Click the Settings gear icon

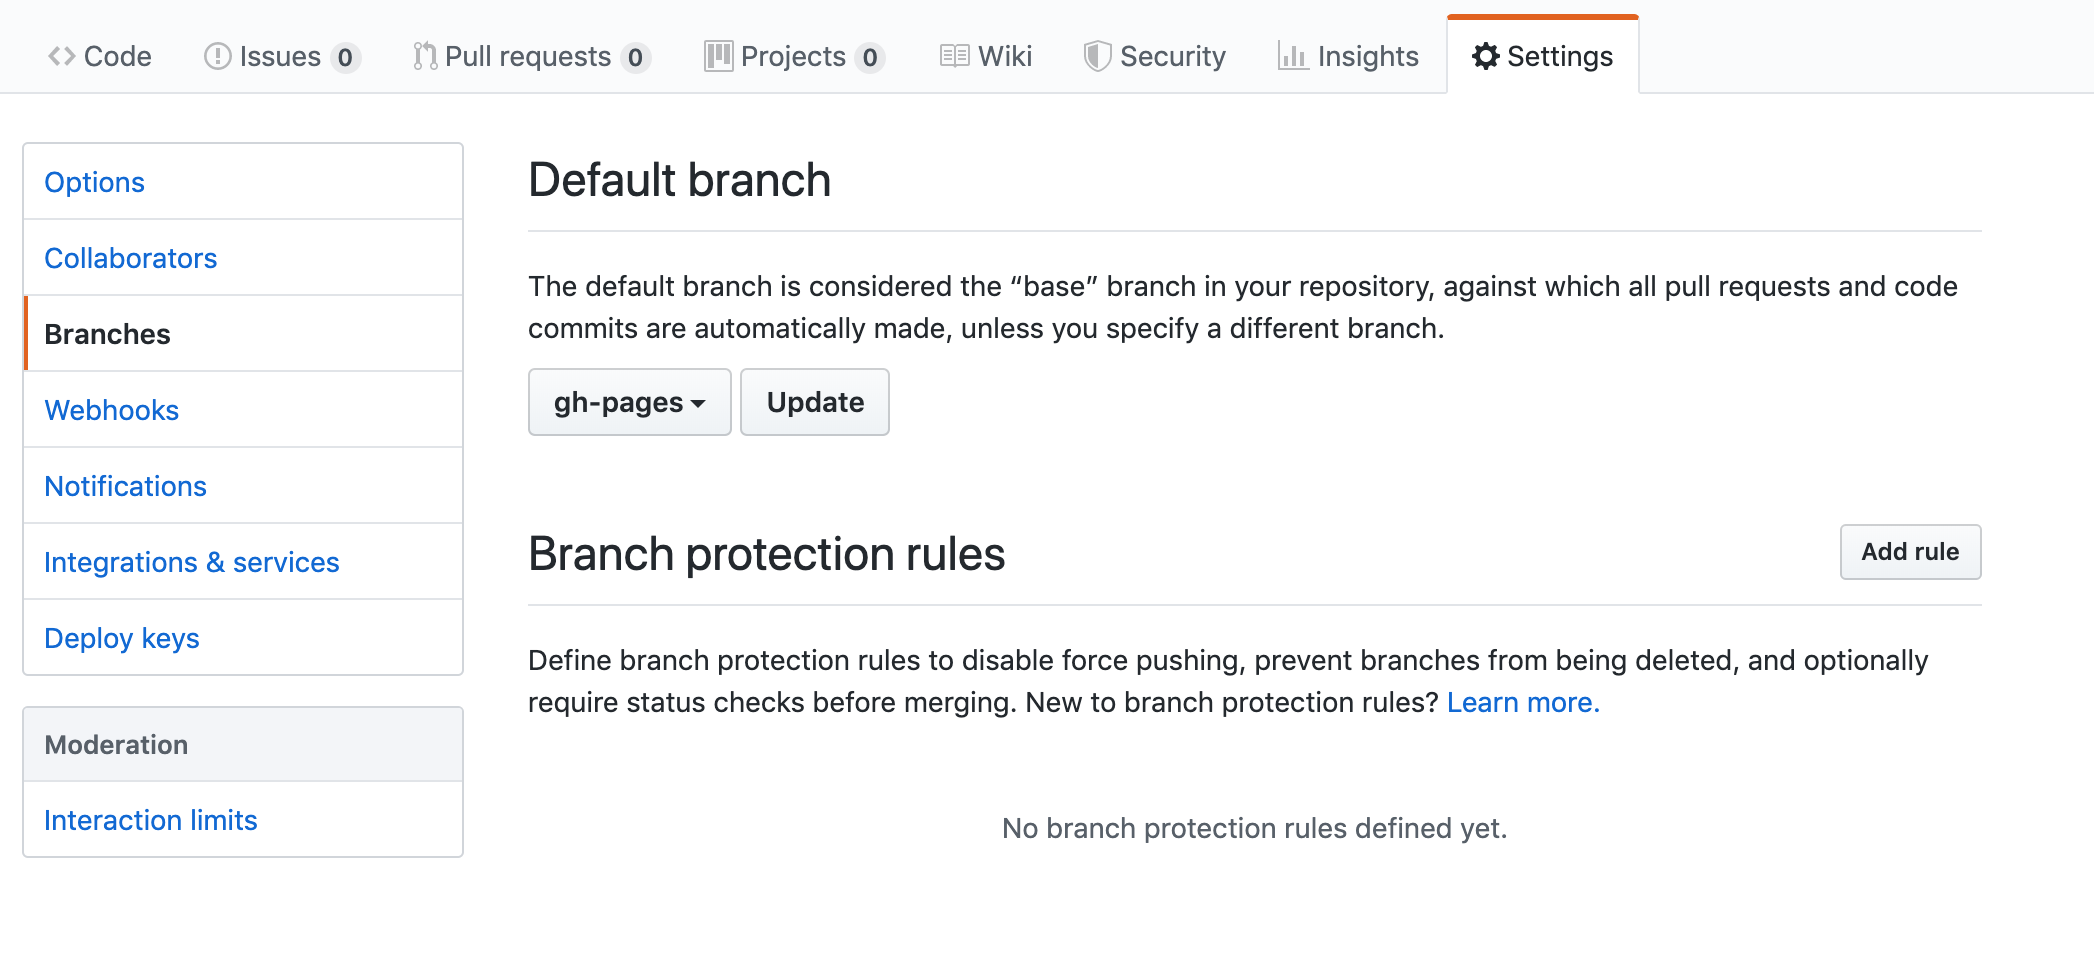(x=1486, y=57)
